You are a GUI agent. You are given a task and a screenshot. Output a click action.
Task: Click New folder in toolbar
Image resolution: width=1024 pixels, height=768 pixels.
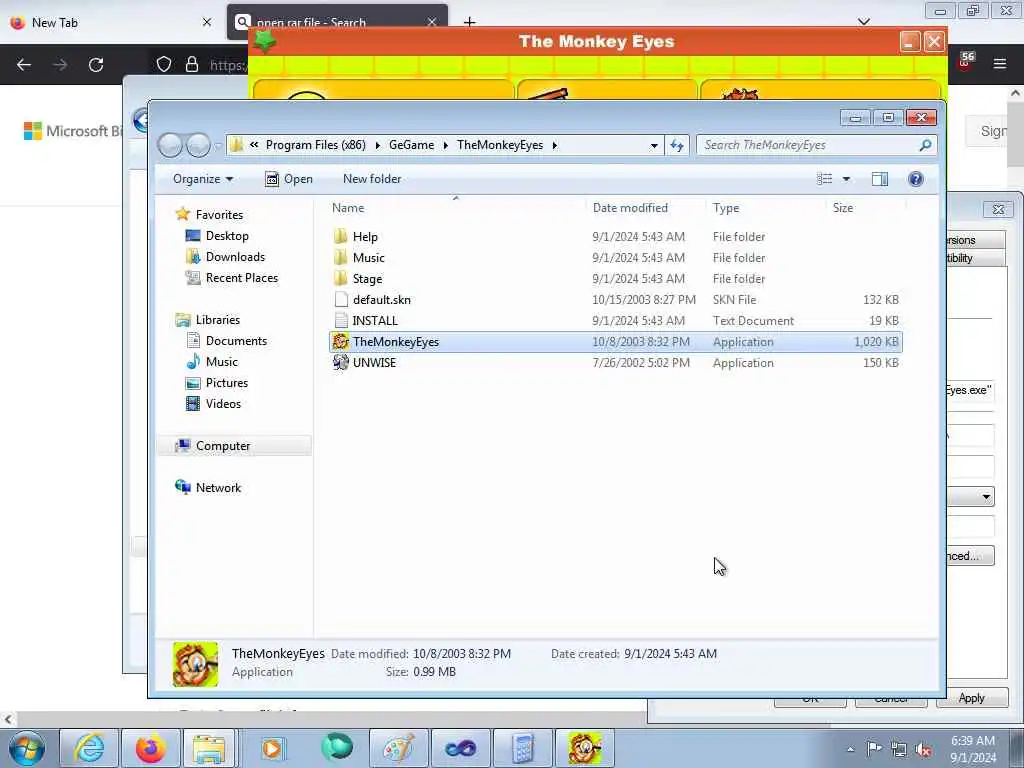[372, 179]
